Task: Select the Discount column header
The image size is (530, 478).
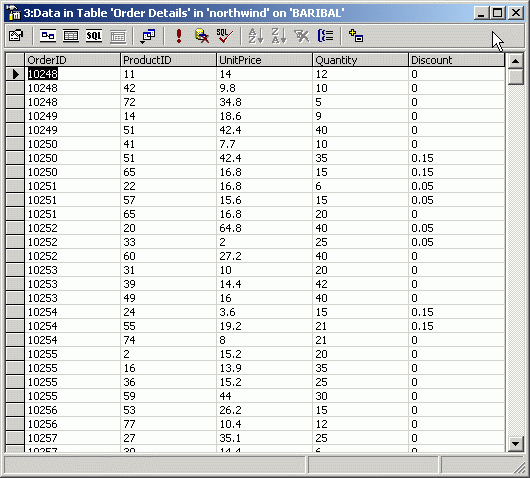Action: tap(456, 60)
